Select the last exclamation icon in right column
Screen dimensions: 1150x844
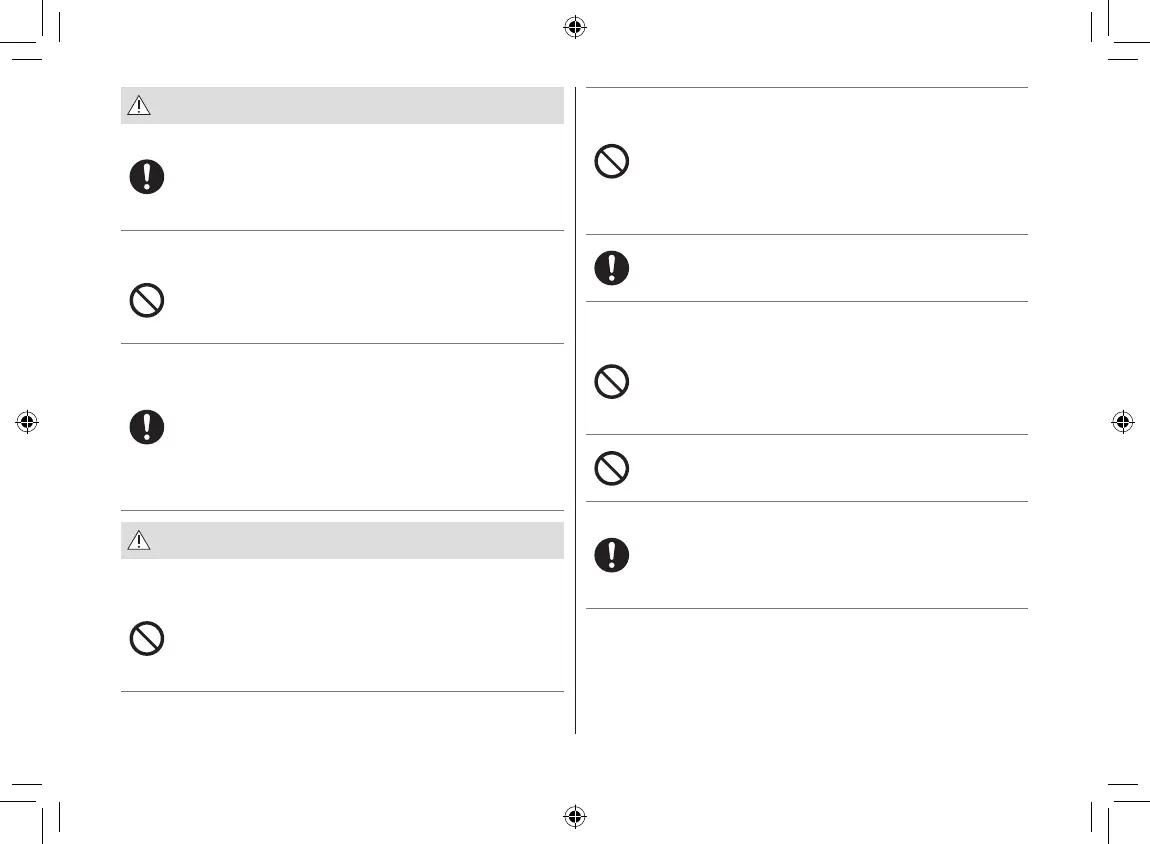[x=612, y=555]
